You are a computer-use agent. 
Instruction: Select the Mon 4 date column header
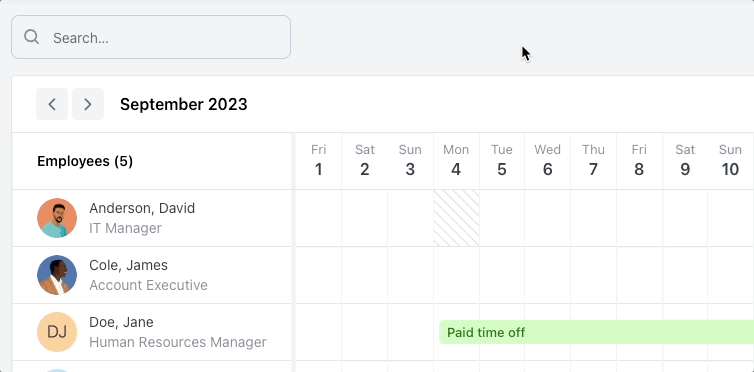click(456, 161)
